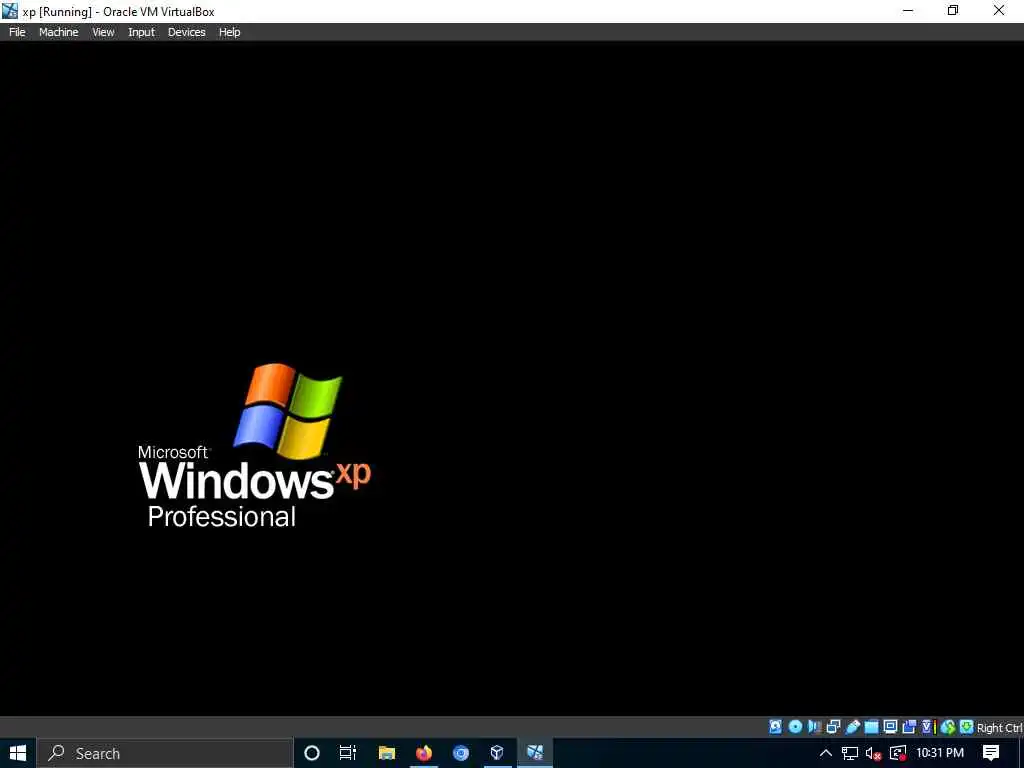Switch to VirtualBox Manager on the taskbar
The width and height of the screenshot is (1024, 768).
497,753
